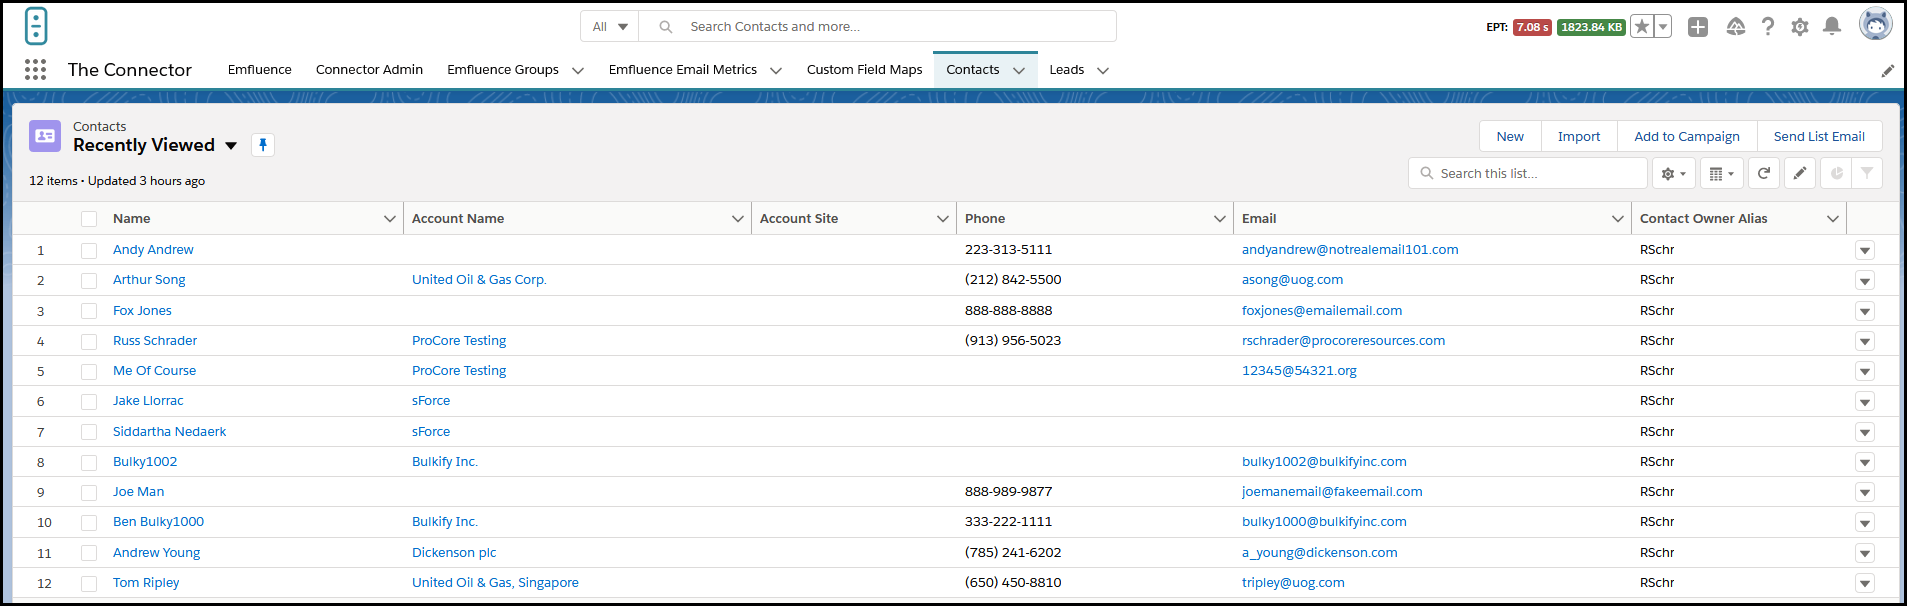1907x606 pixels.
Task: Click the Contacts object icon
Action: tap(45, 136)
